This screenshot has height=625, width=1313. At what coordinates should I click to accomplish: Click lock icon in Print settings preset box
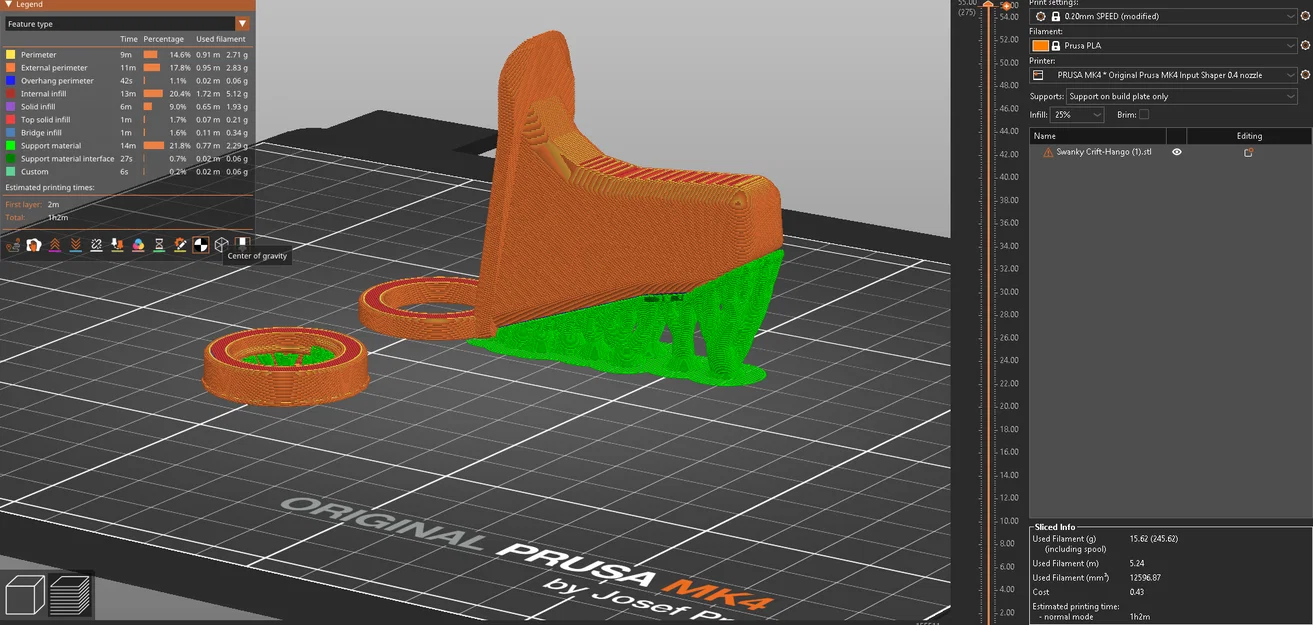click(x=1055, y=17)
